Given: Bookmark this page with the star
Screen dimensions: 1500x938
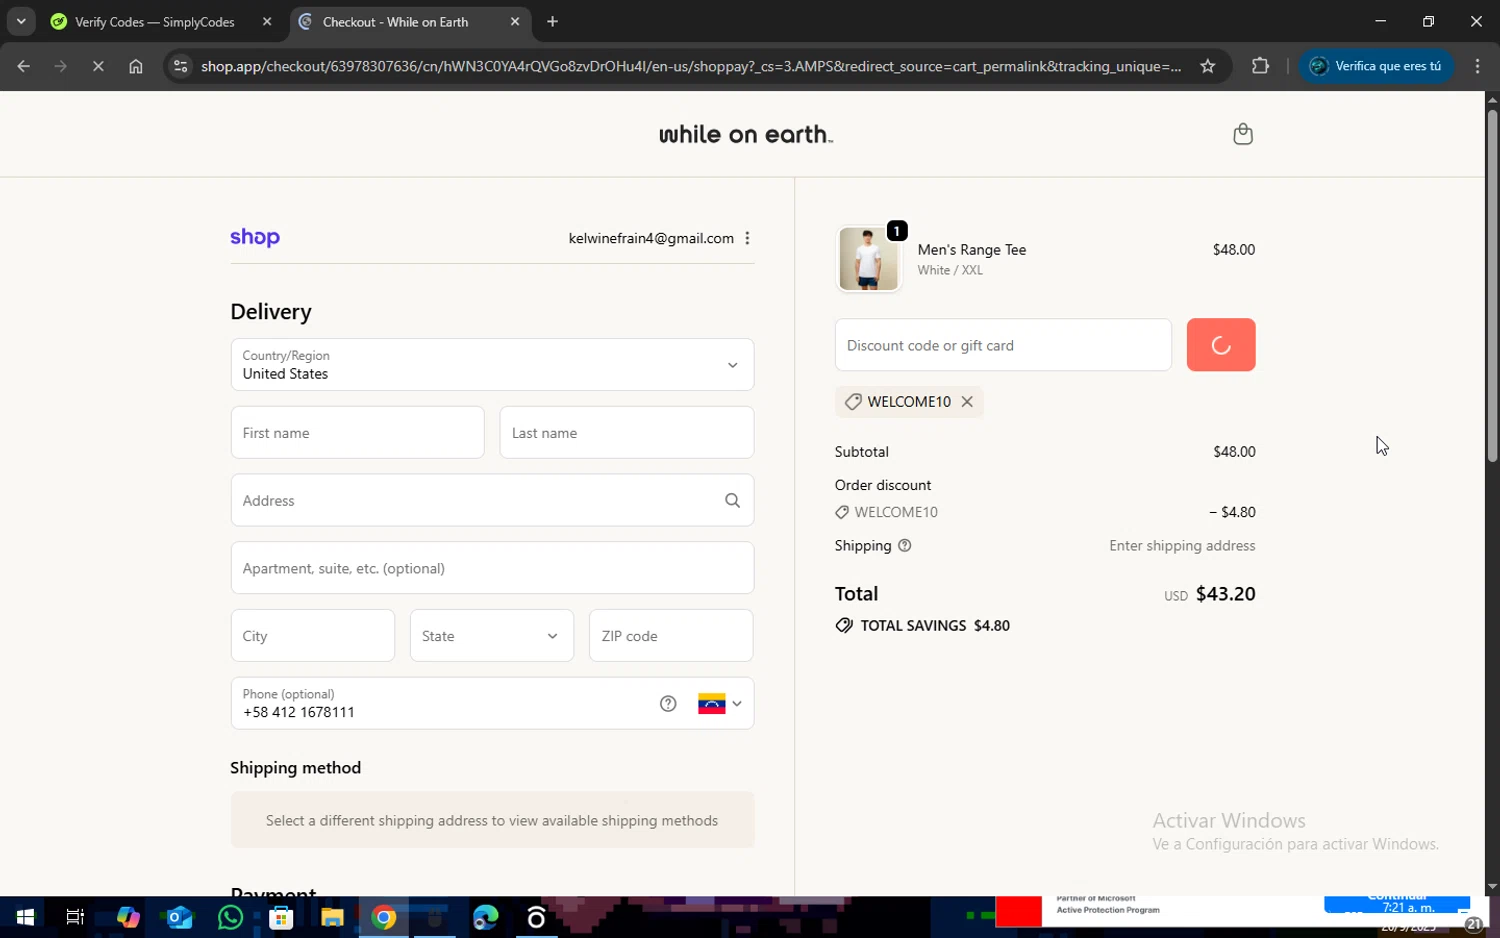Looking at the screenshot, I should pos(1207,66).
